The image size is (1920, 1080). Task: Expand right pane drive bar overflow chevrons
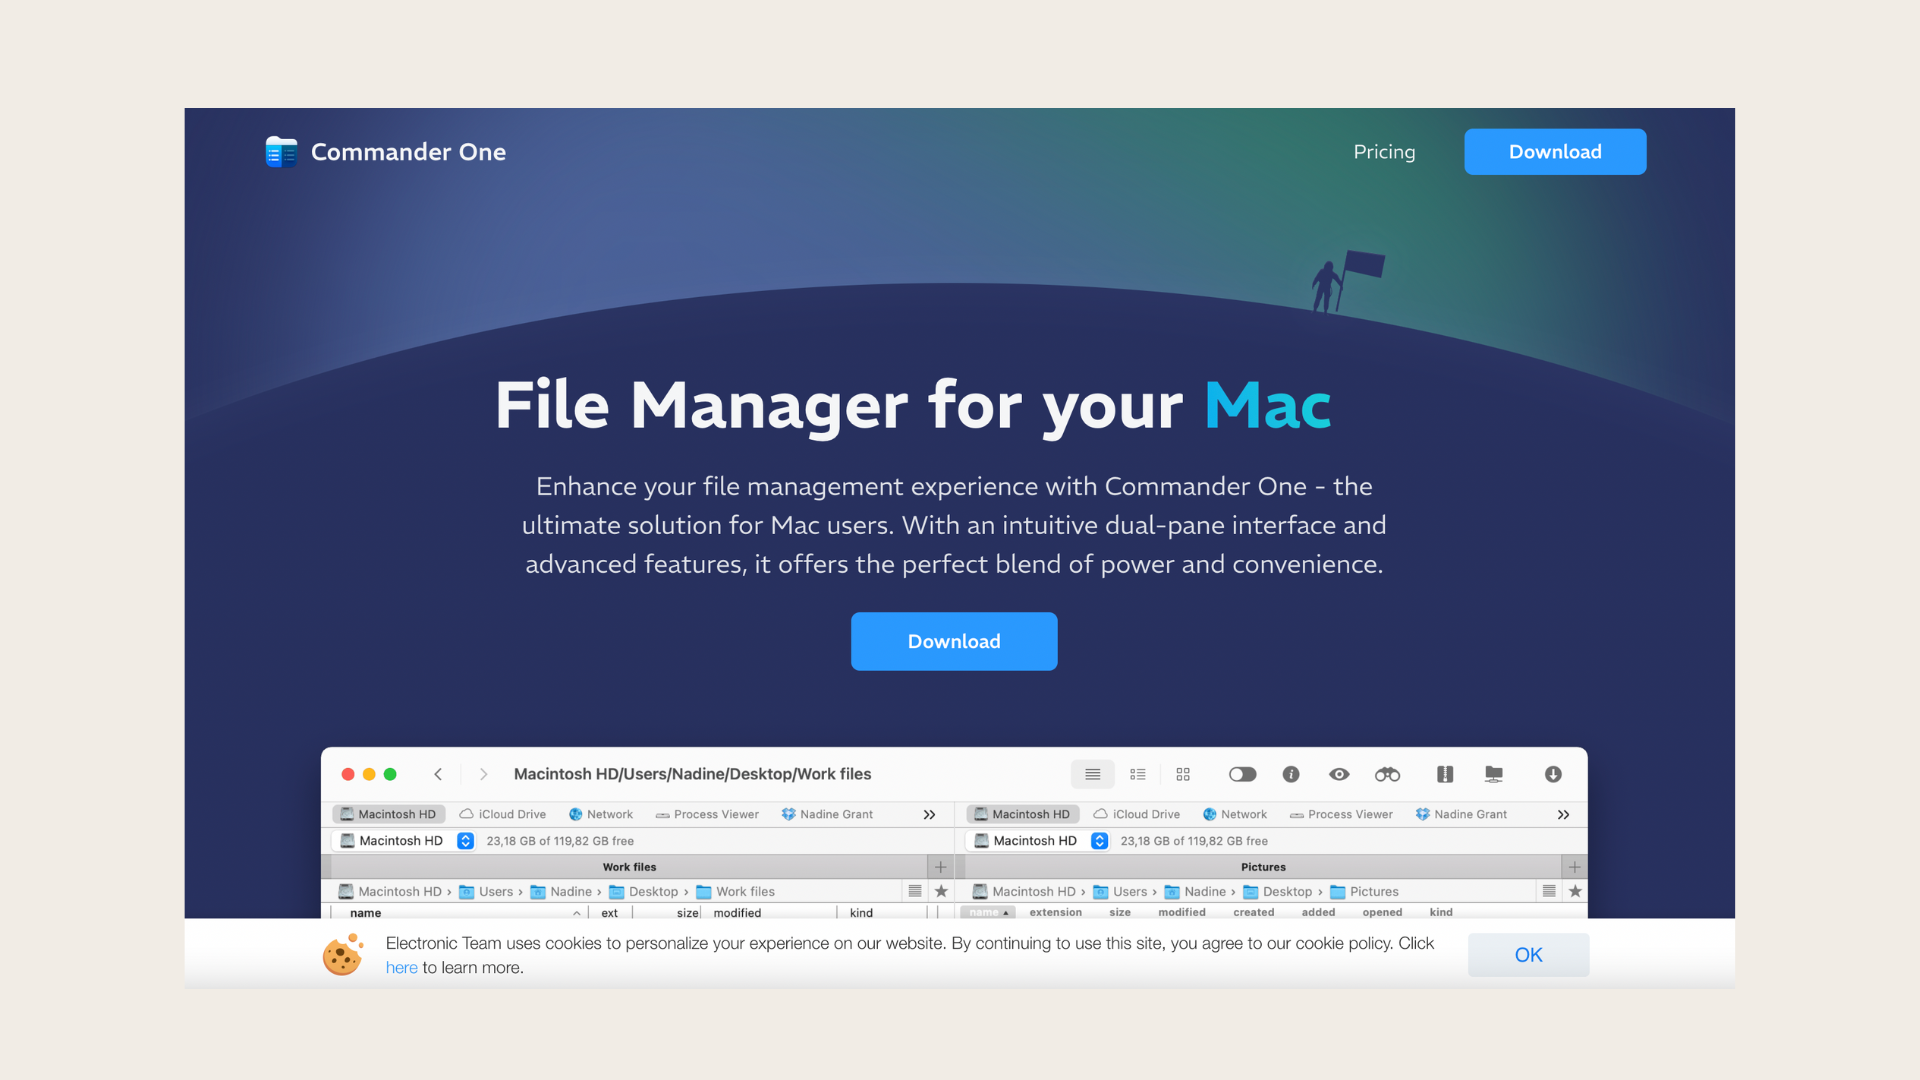pos(1563,814)
